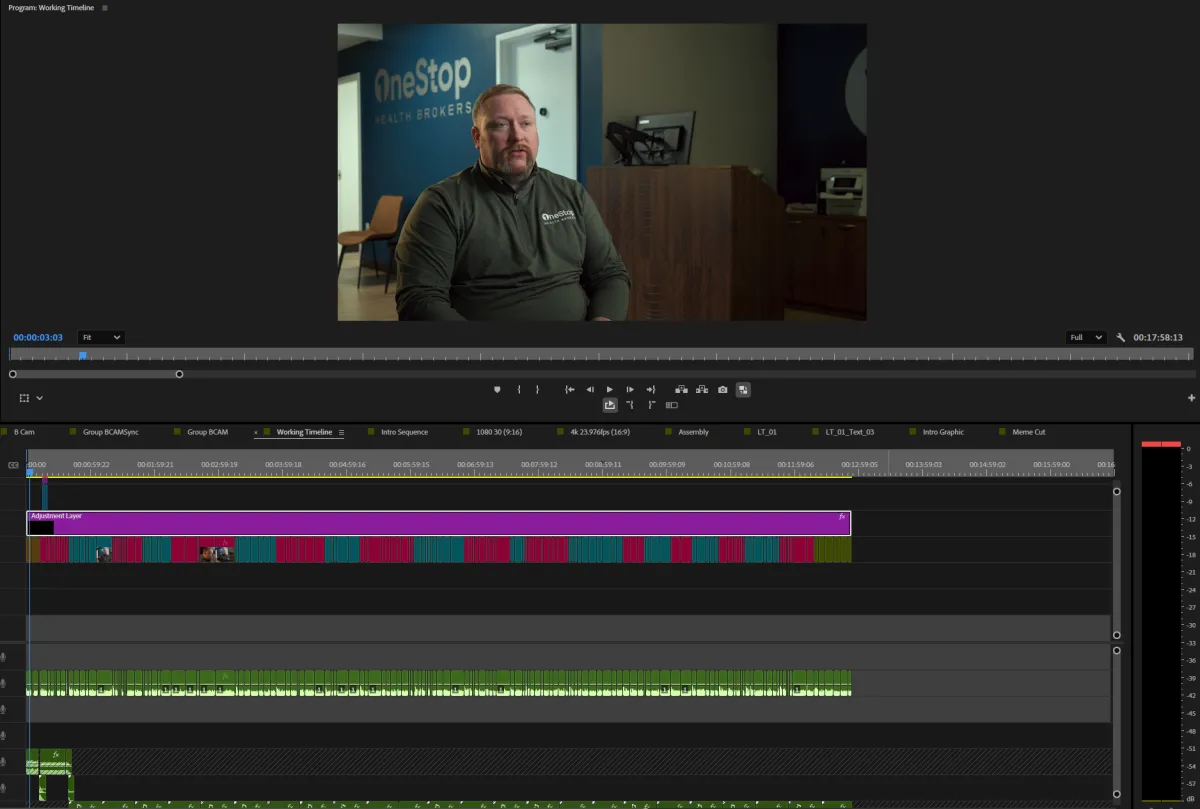
Task: Click the Export Frame camera icon
Action: click(x=722, y=389)
